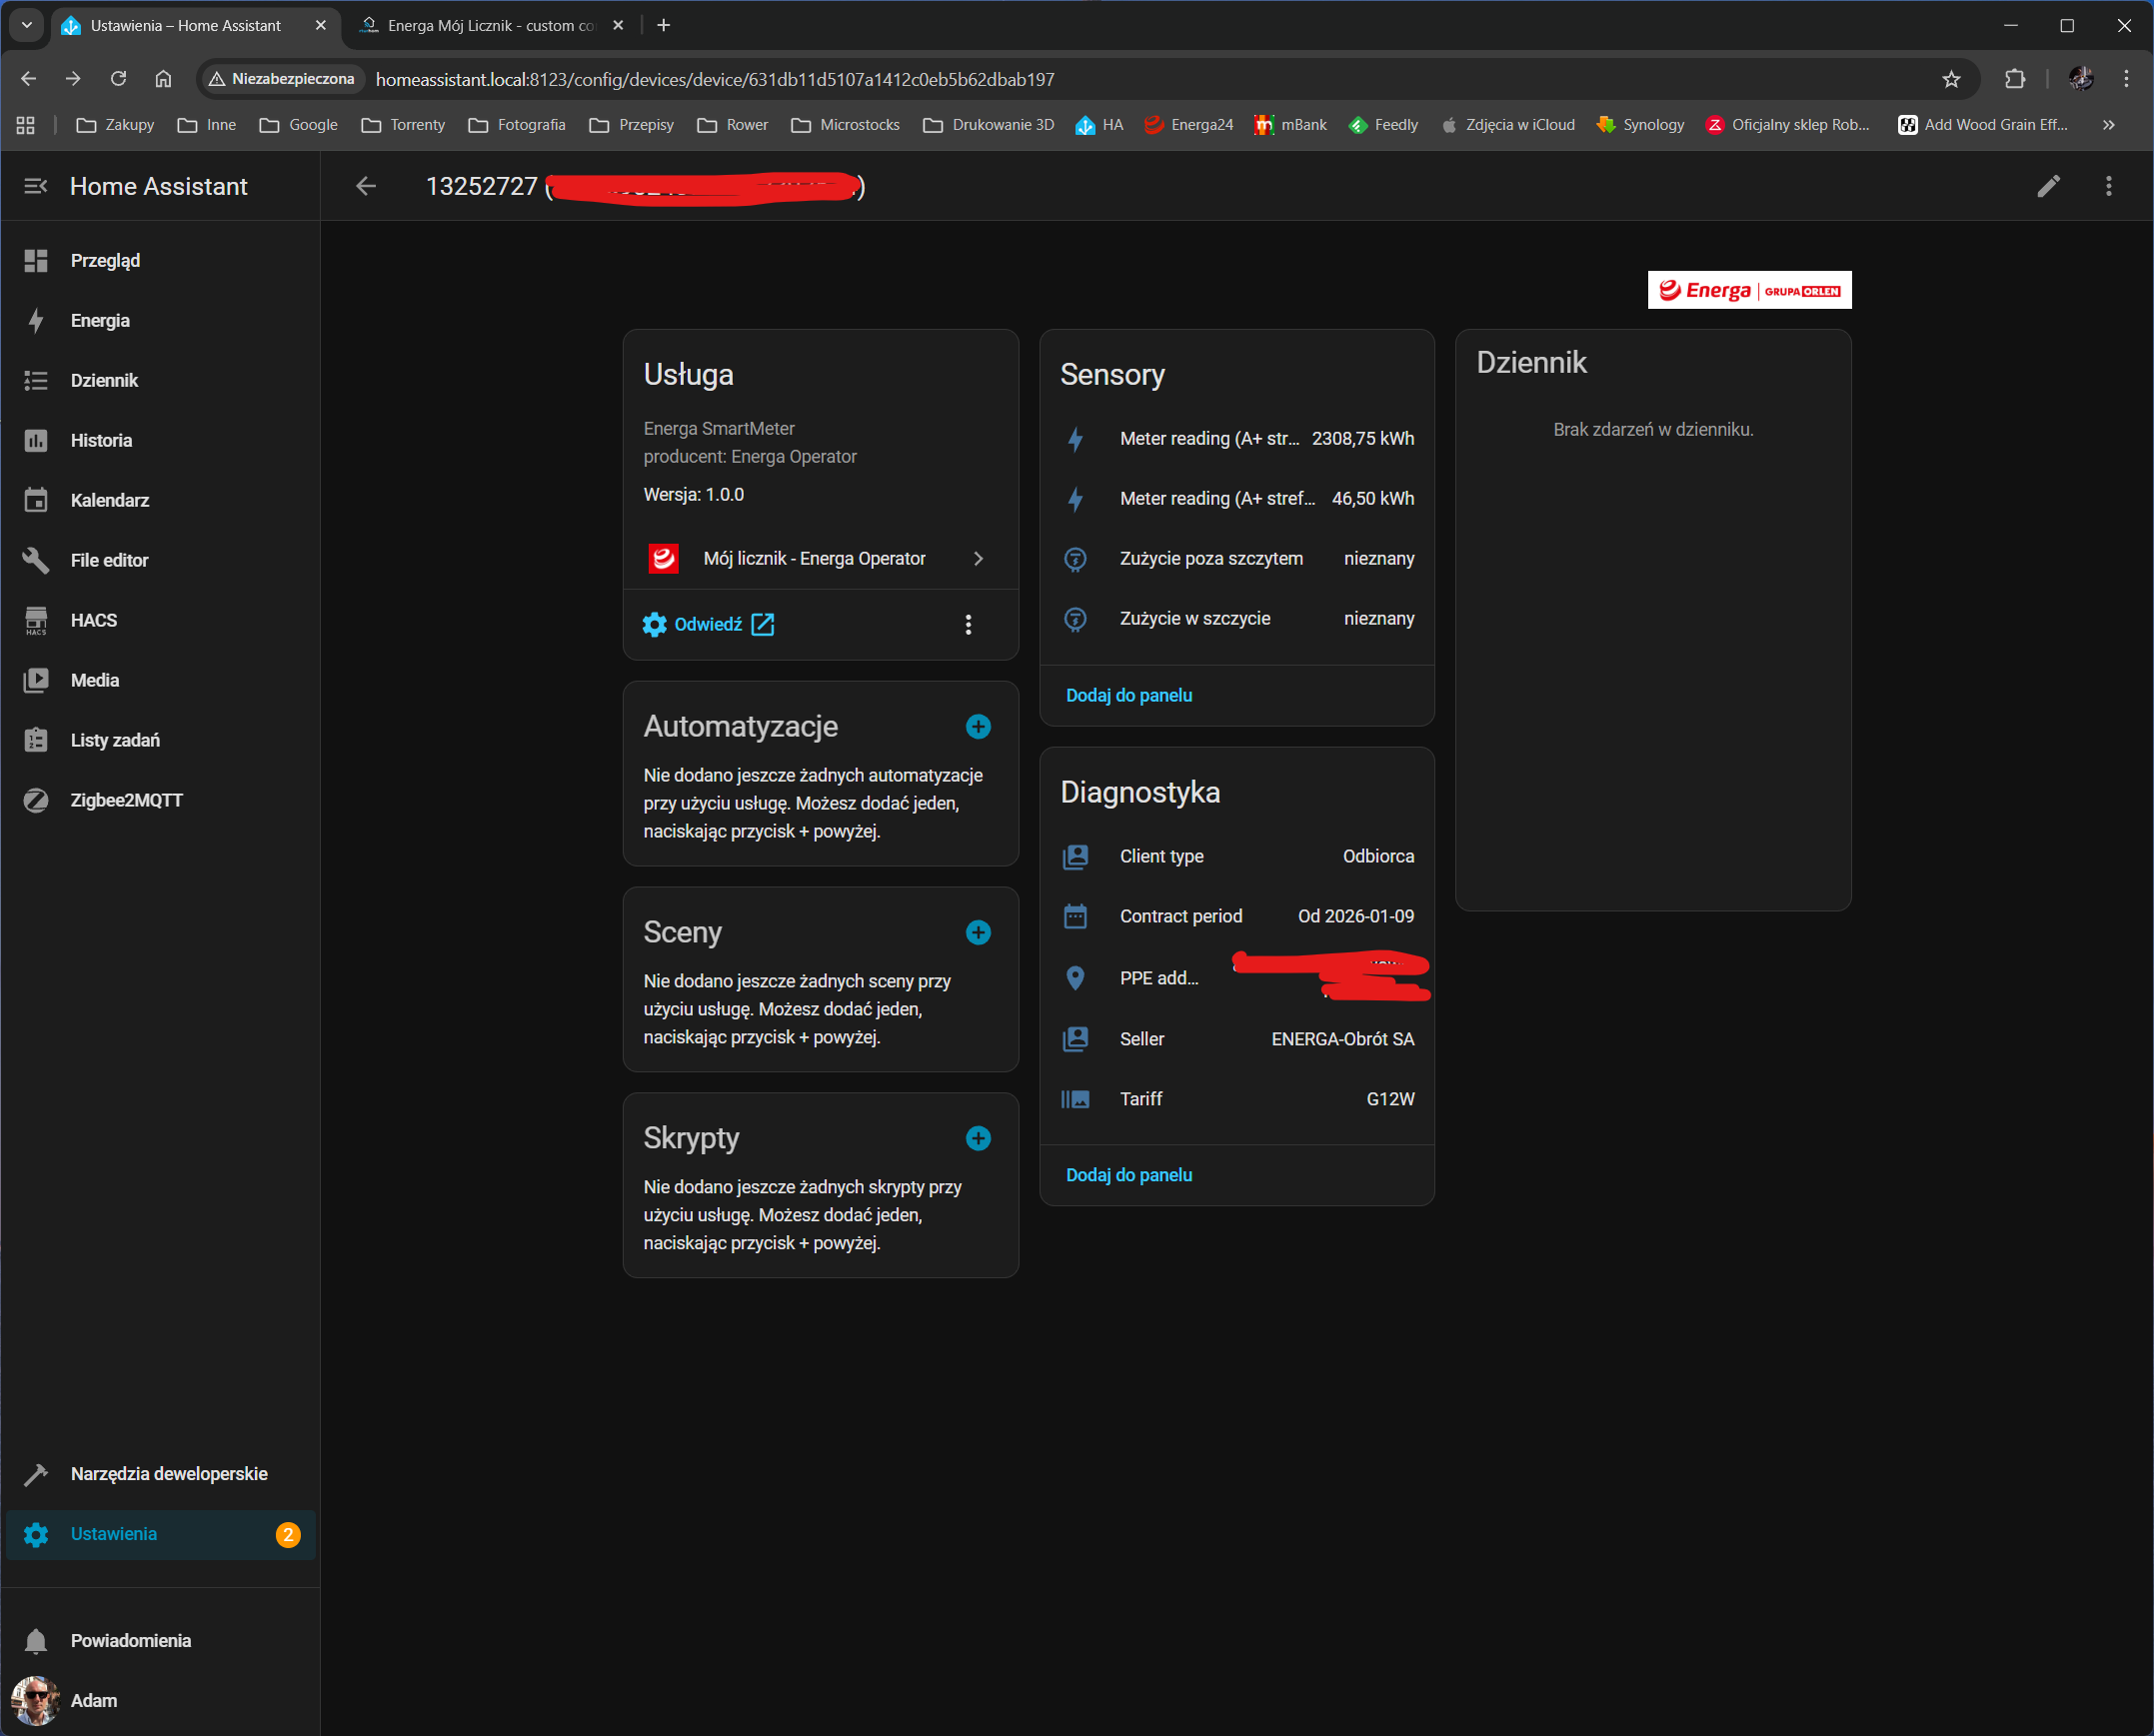This screenshot has width=2154, height=1736.
Task: Click back arrow next to device name
Action: click(366, 186)
